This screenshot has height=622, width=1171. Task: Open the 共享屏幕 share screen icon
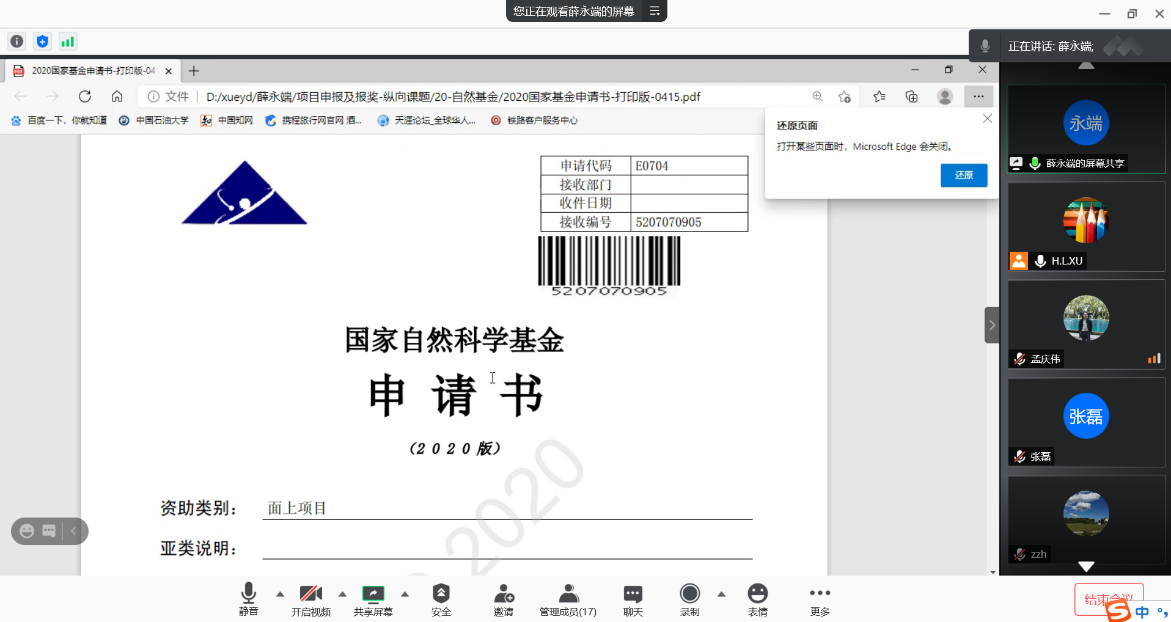(373, 599)
